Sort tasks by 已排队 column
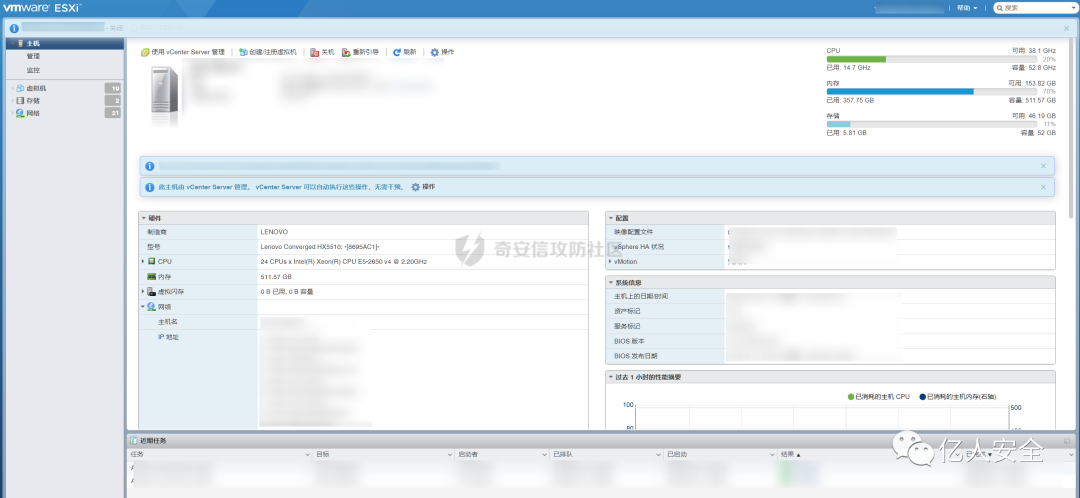 tap(561, 455)
